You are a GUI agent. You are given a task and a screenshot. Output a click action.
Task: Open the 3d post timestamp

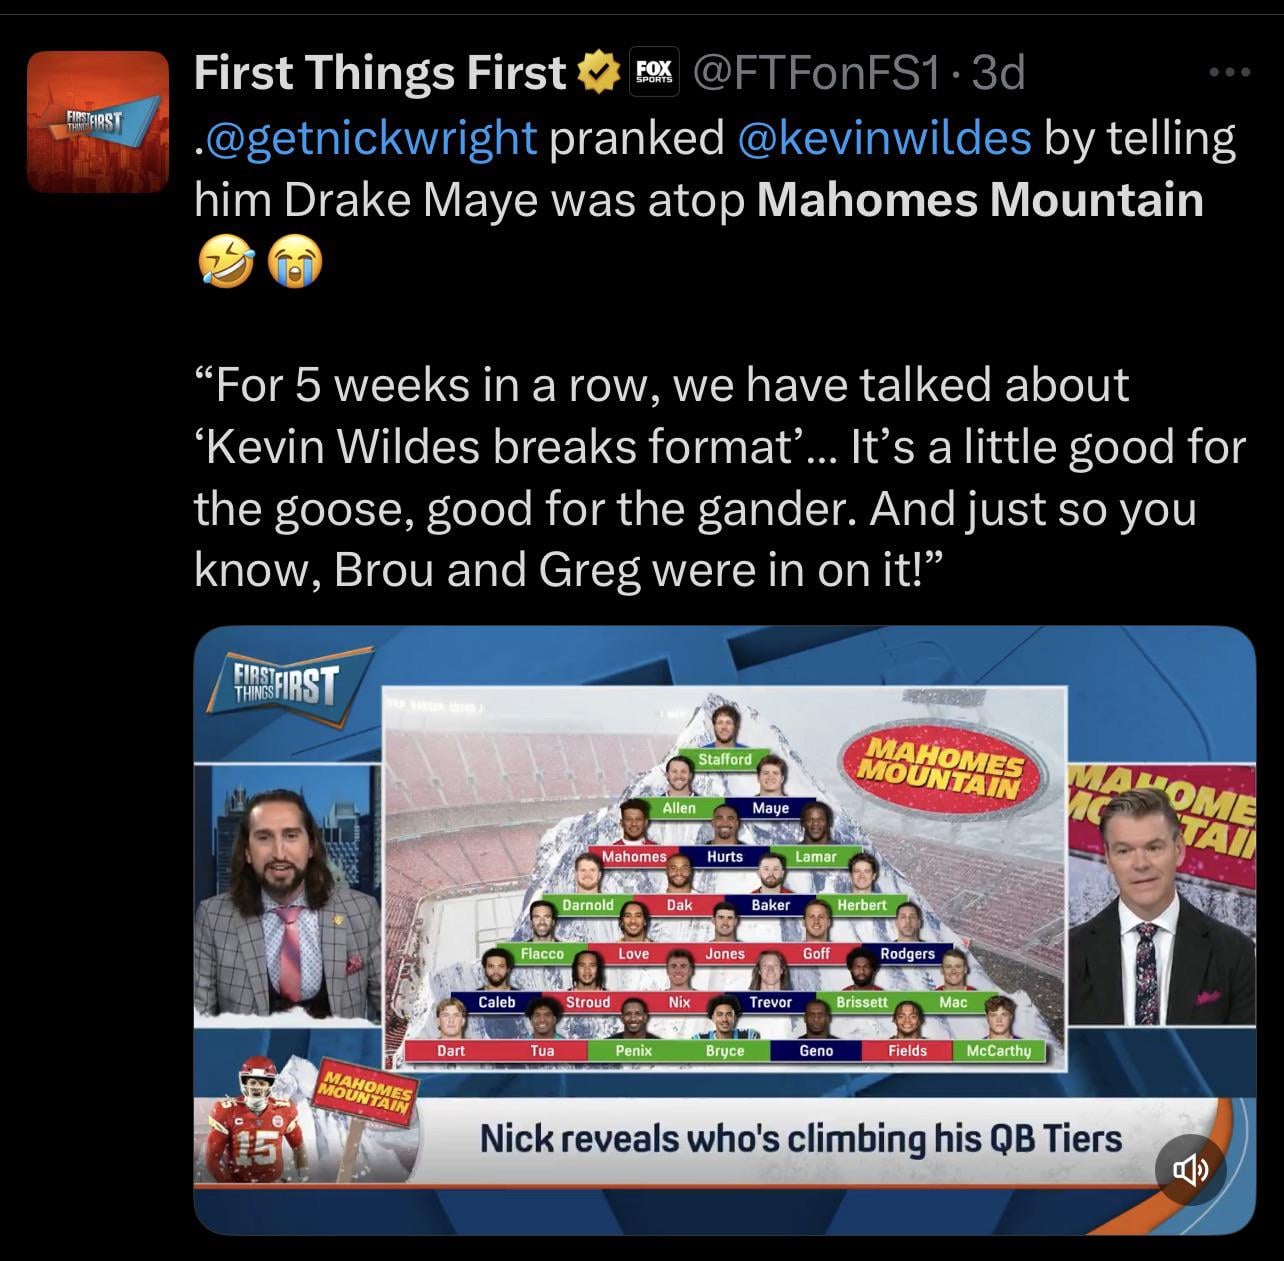999,72
